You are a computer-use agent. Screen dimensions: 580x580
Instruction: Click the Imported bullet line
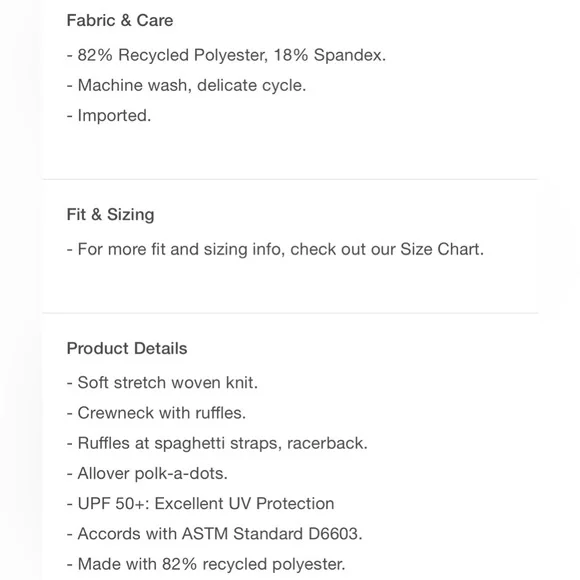(109, 116)
